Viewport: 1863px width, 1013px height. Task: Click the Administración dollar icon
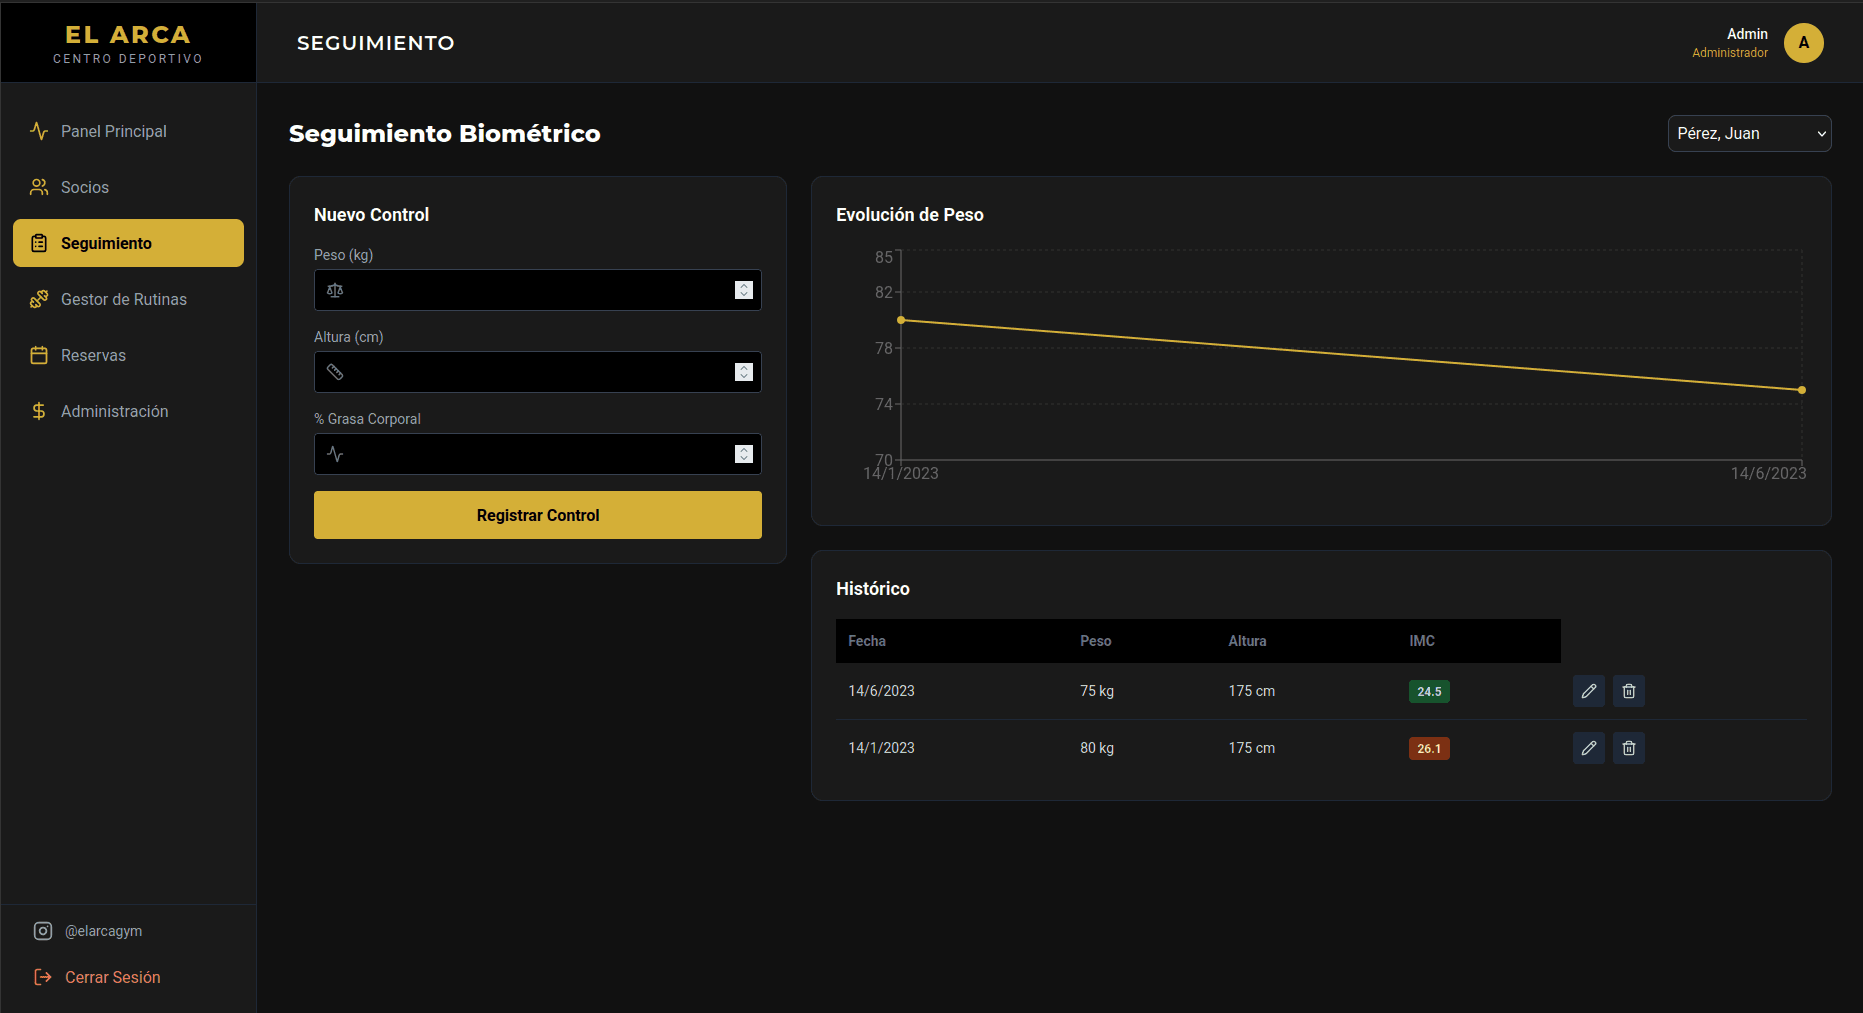pyautogui.click(x=39, y=411)
